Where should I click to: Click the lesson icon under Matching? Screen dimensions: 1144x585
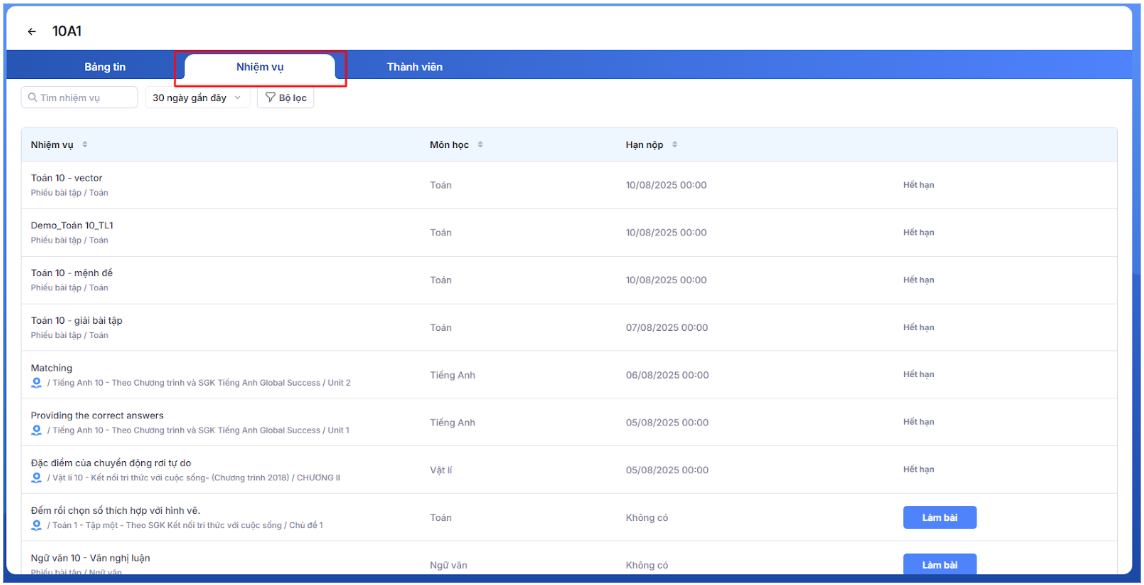pyautogui.click(x=37, y=383)
